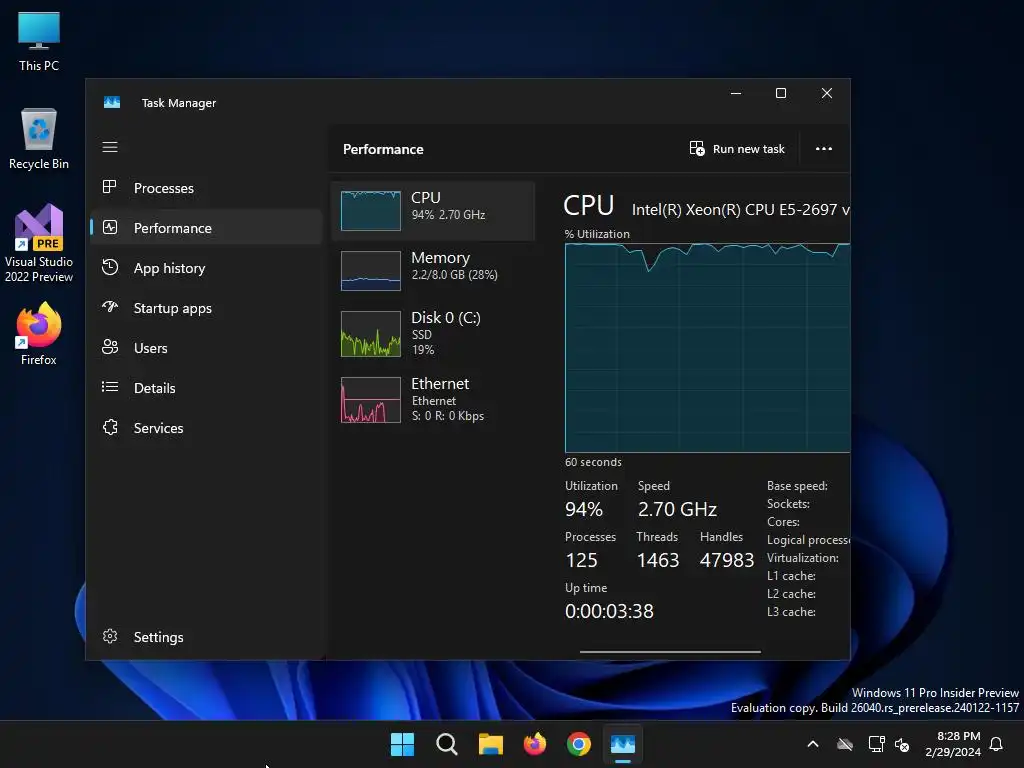Launch Chrome from the taskbar

coord(579,744)
